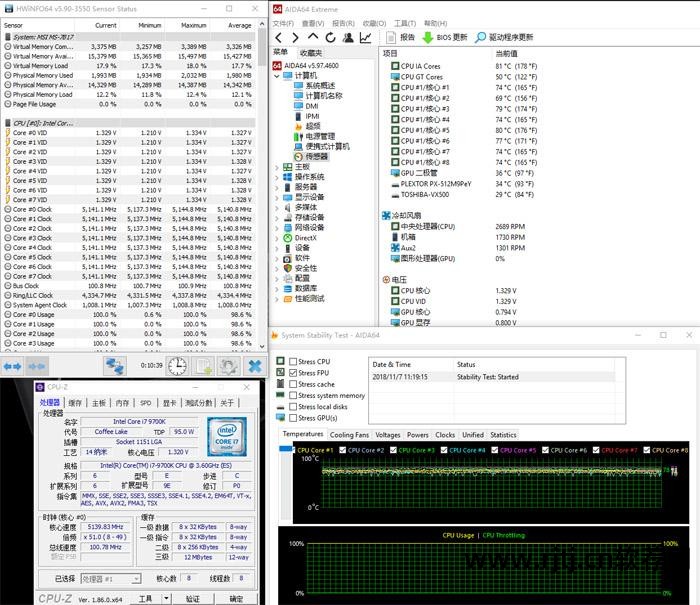Expand the 显示设备 tree node

point(277,197)
